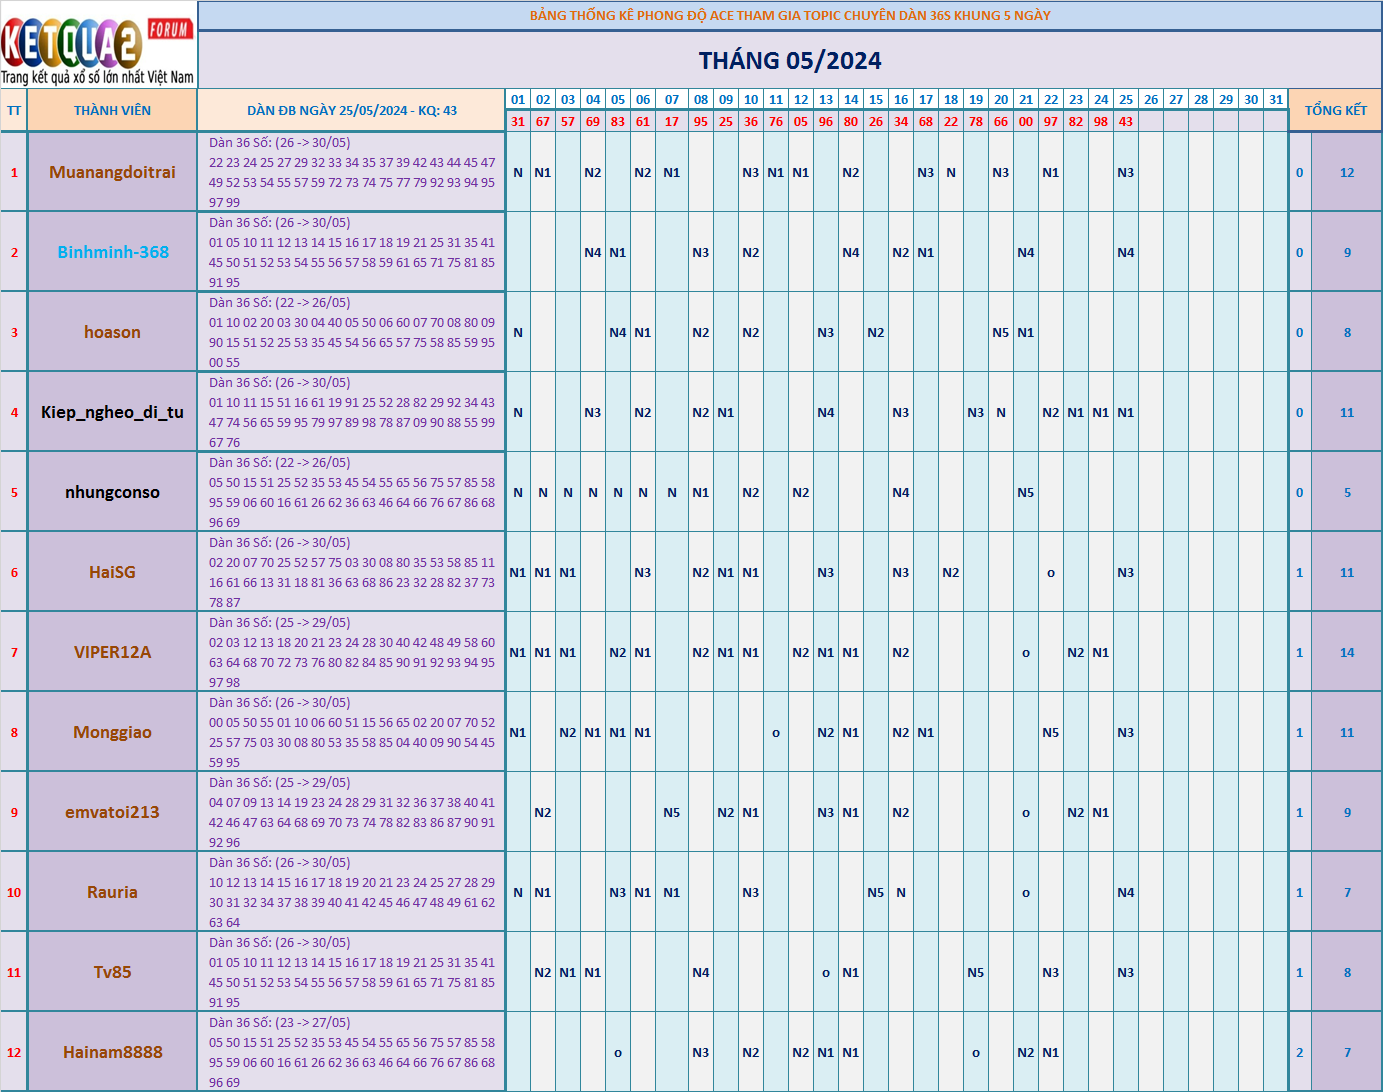1383x1092 pixels.
Task: Open member name Muanangdoitrai
Action: click(112, 172)
